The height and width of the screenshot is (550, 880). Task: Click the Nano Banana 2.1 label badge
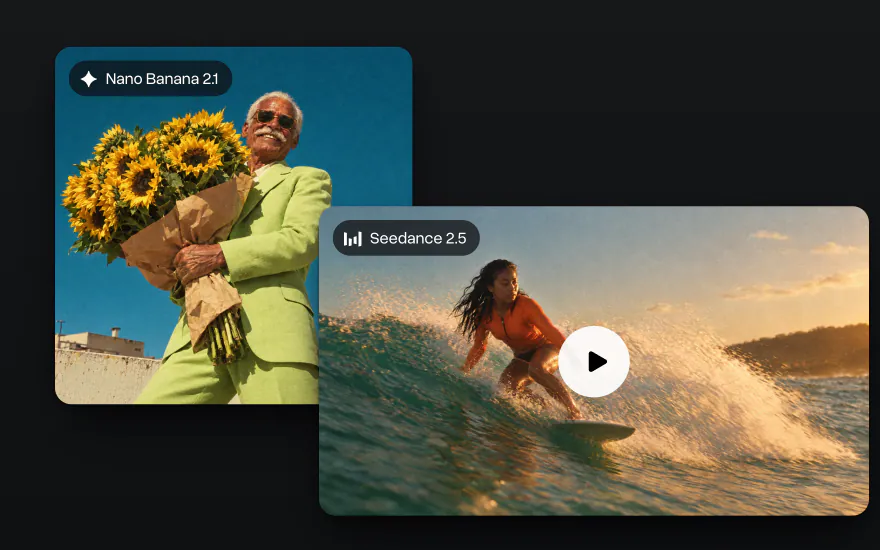pos(150,79)
